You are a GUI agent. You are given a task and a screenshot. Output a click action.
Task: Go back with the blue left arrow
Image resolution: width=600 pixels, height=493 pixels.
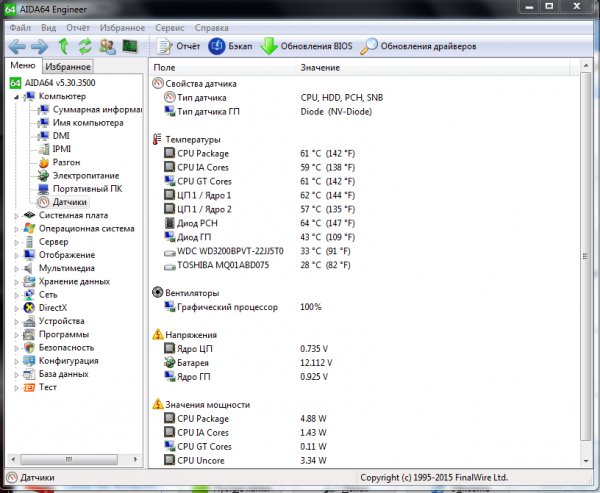pyautogui.click(x=17, y=47)
